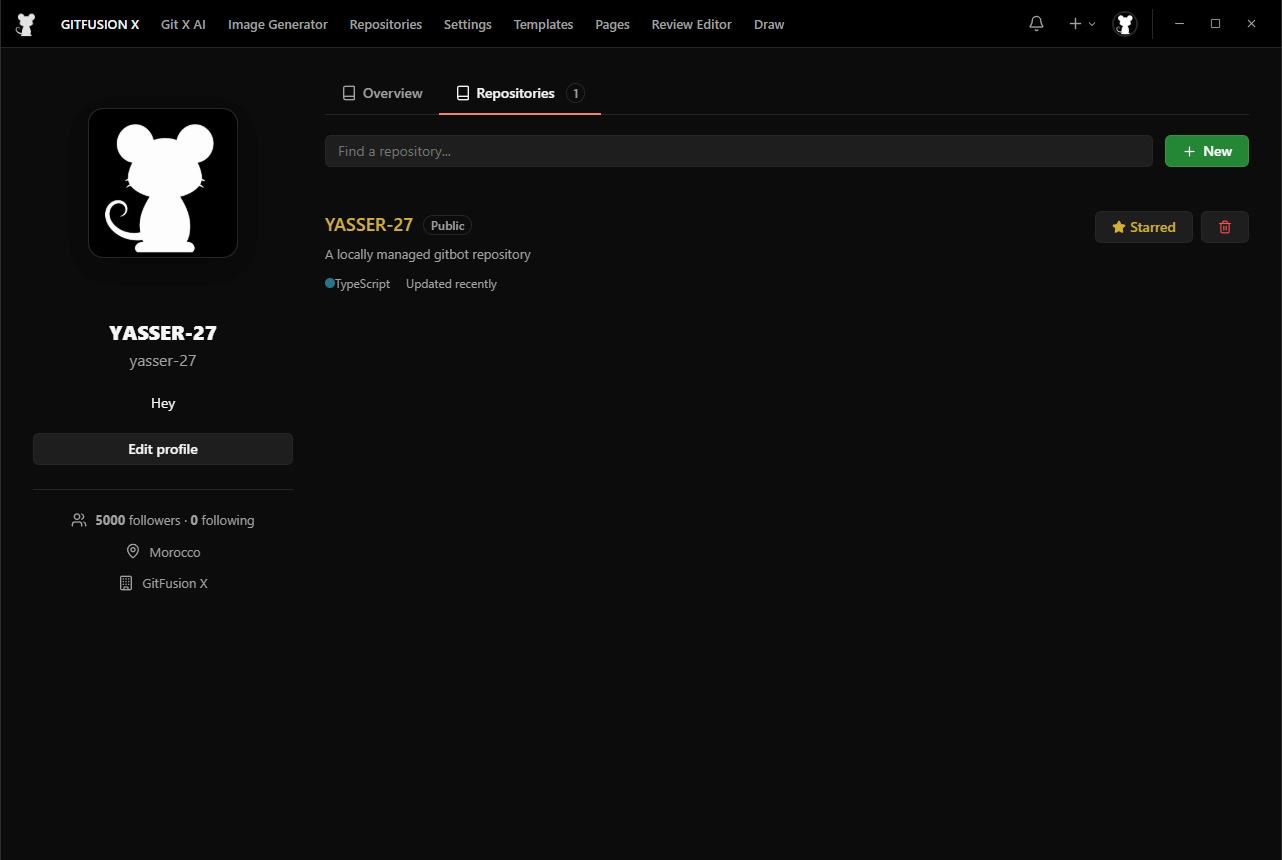Select the Repositories profile tab
The width and height of the screenshot is (1282, 860).
(520, 93)
